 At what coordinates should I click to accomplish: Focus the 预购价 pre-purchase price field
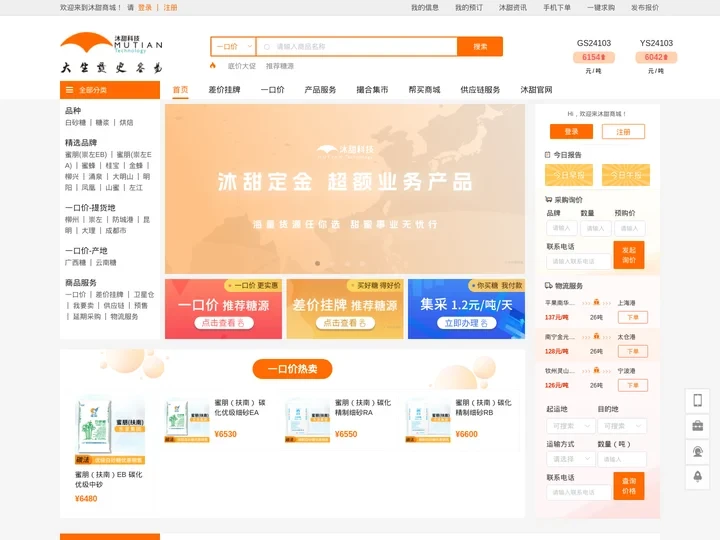[630, 228]
